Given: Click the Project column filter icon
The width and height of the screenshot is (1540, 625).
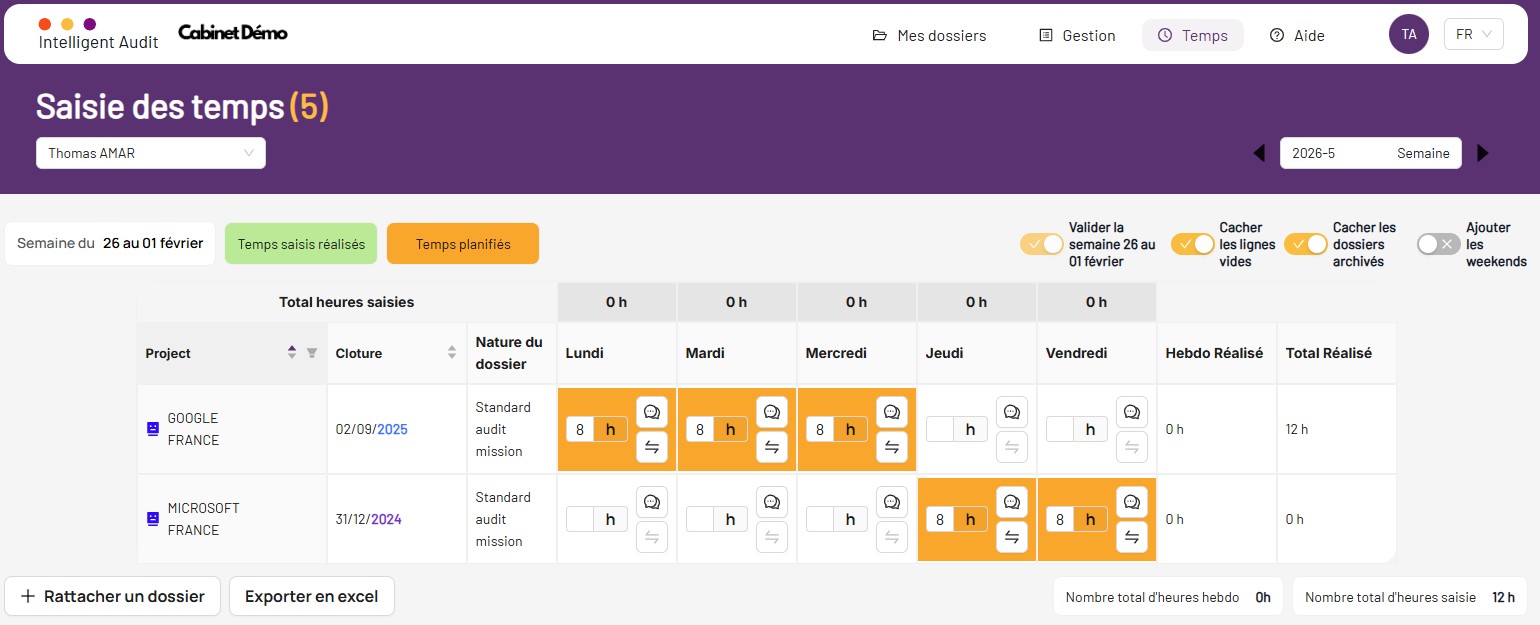Looking at the screenshot, I should pyautogui.click(x=311, y=353).
